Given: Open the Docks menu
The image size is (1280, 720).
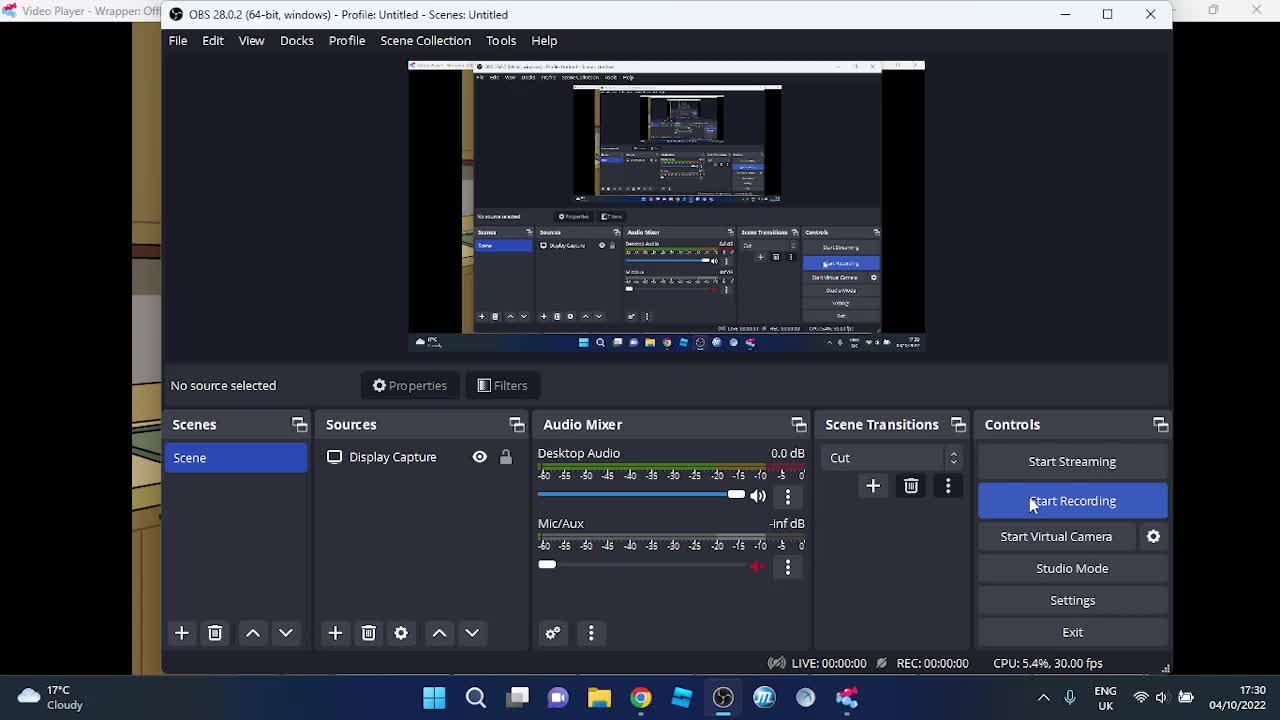Looking at the screenshot, I should click(x=297, y=41).
